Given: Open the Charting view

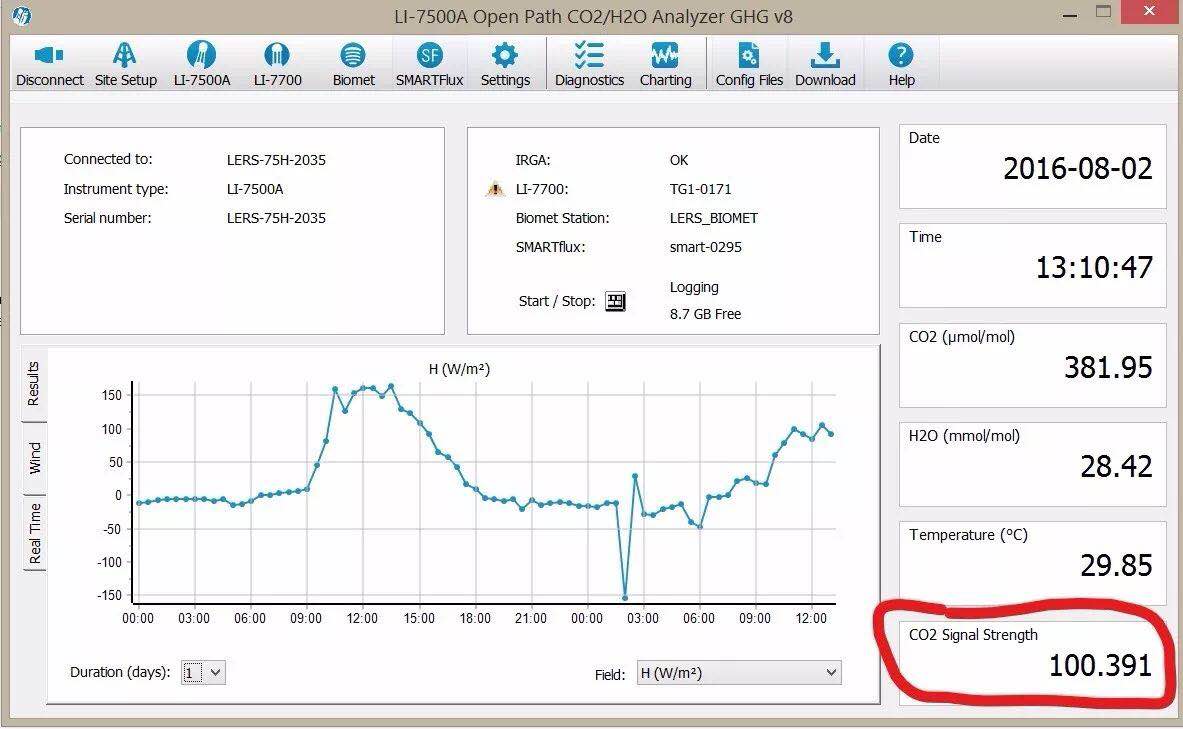Looking at the screenshot, I should pyautogui.click(x=665, y=64).
